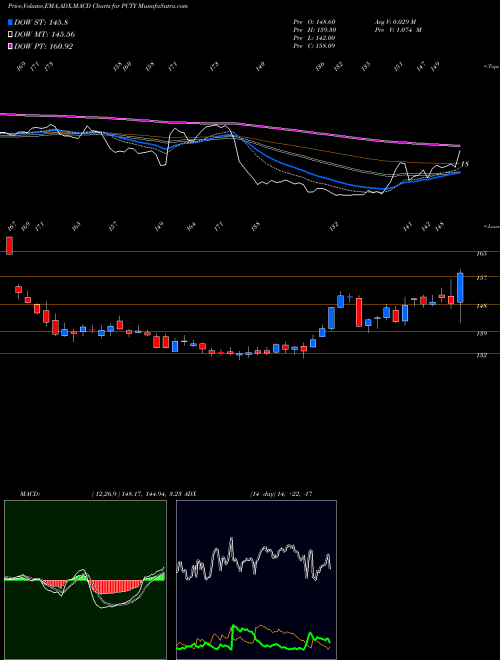Viewport: 500px width, 660px height.
Task: Click the 'Avg V: 0.929 M' text
Action: (x=395, y=22)
